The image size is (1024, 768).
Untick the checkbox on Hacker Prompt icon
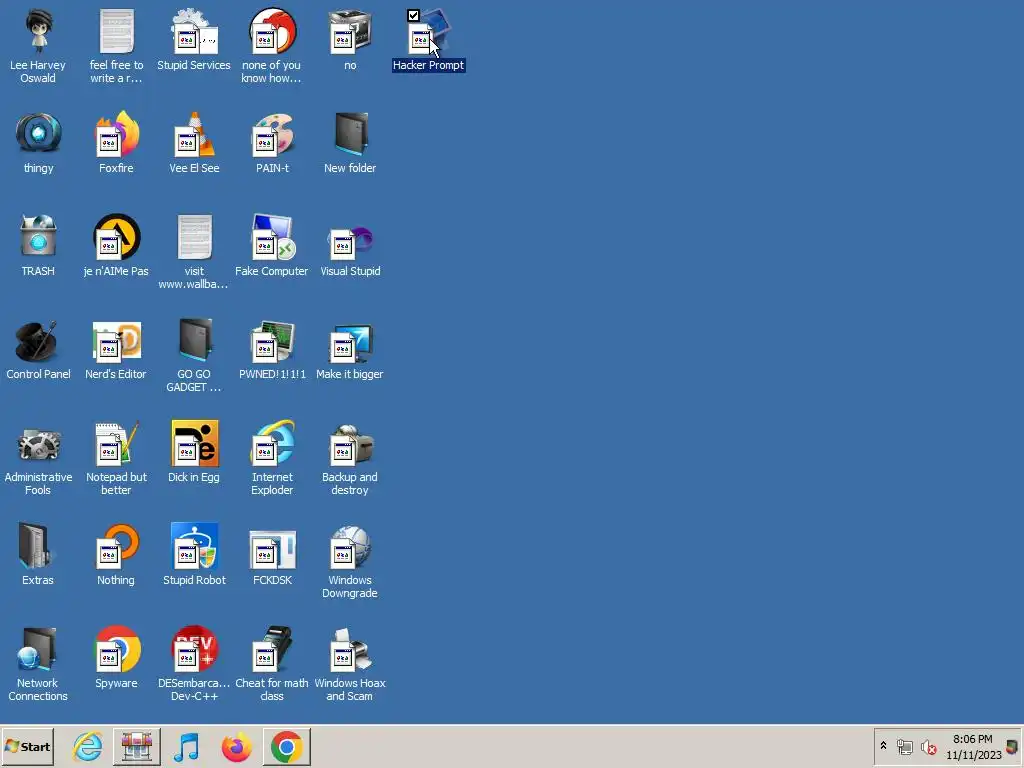[x=413, y=15]
